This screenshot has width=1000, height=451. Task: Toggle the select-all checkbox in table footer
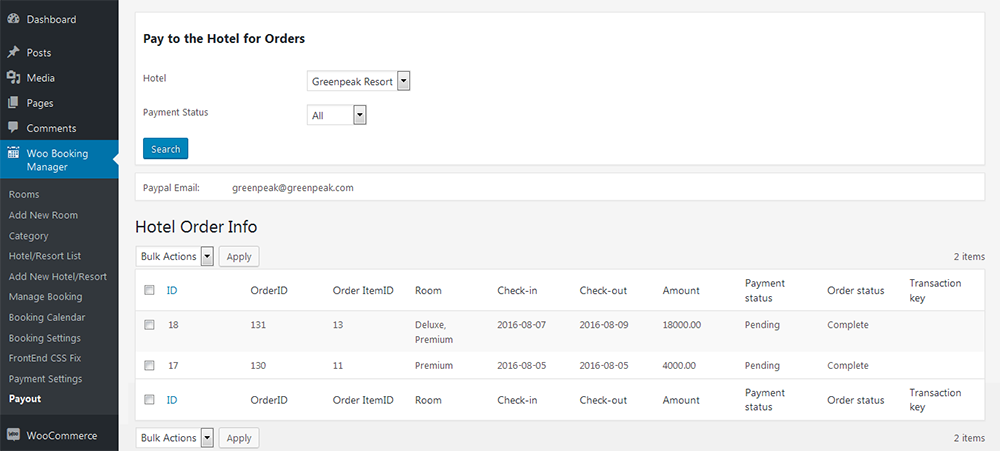coord(149,399)
